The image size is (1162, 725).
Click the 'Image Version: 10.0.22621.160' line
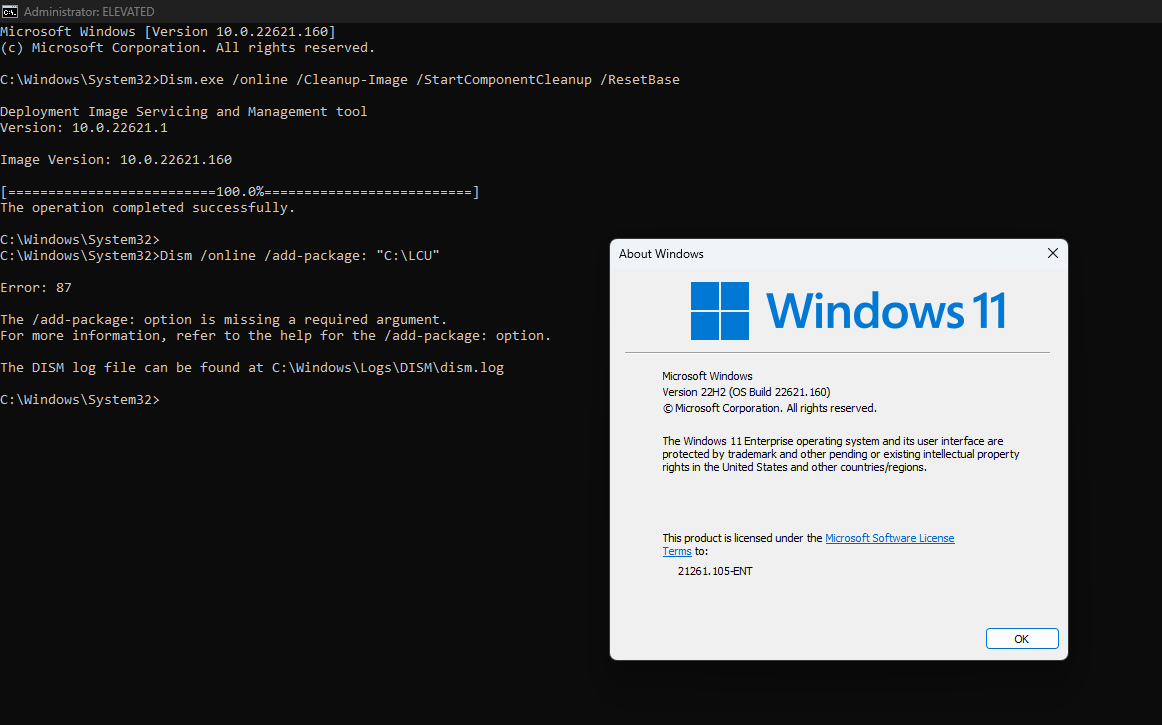tap(116, 159)
